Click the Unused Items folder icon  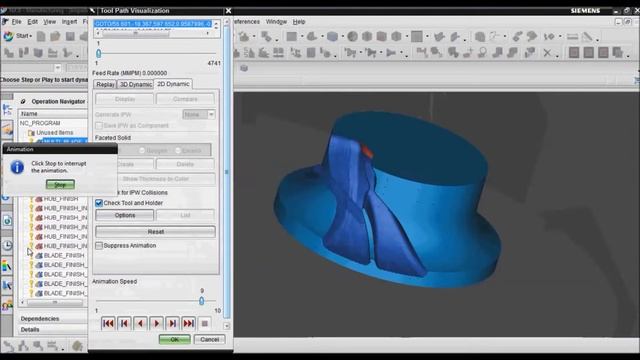point(31,133)
